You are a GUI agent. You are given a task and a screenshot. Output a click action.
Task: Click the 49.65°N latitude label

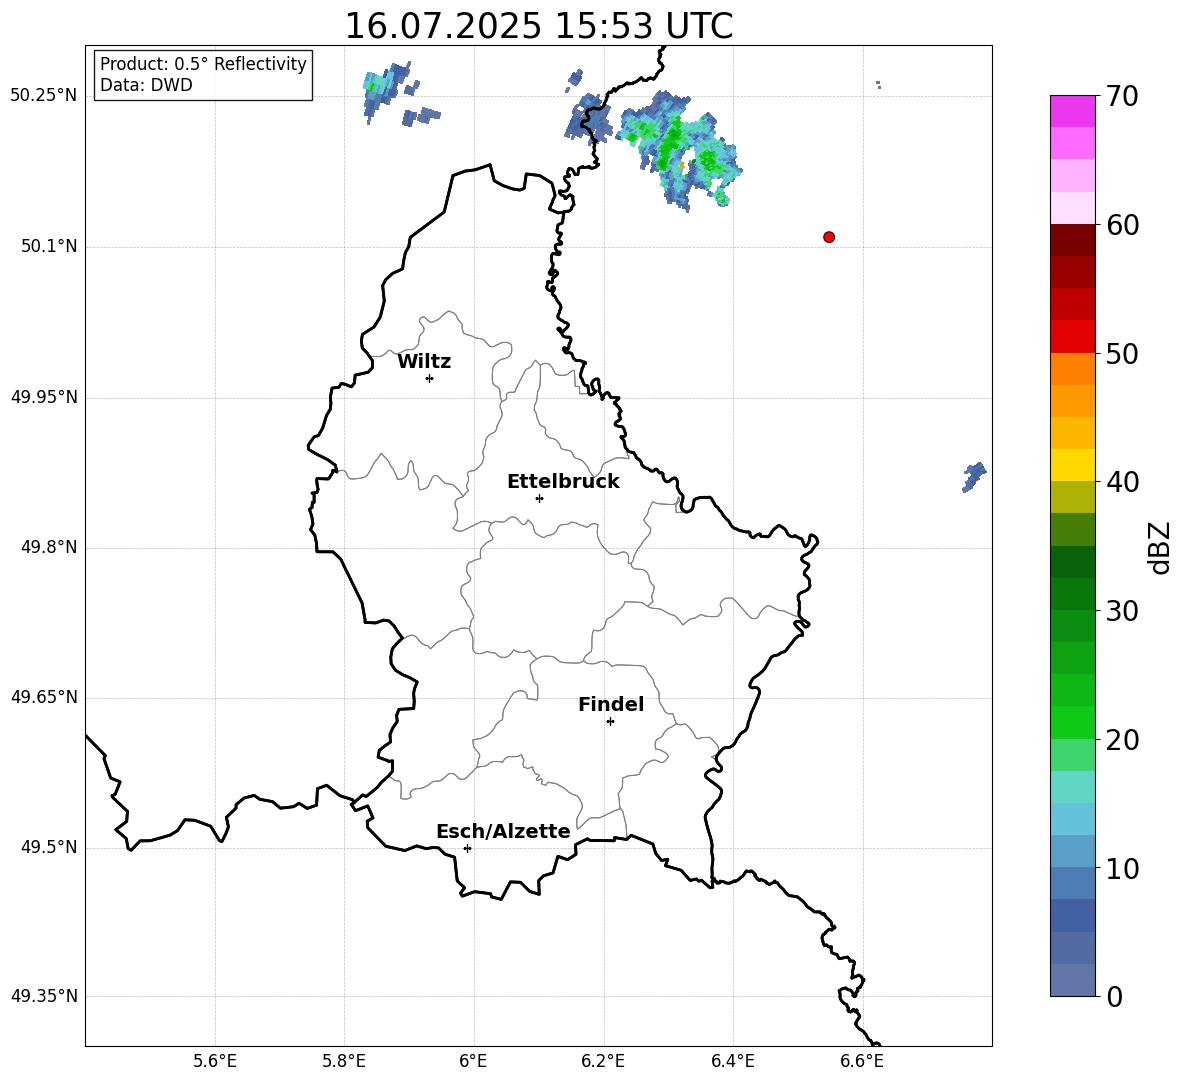point(44,697)
